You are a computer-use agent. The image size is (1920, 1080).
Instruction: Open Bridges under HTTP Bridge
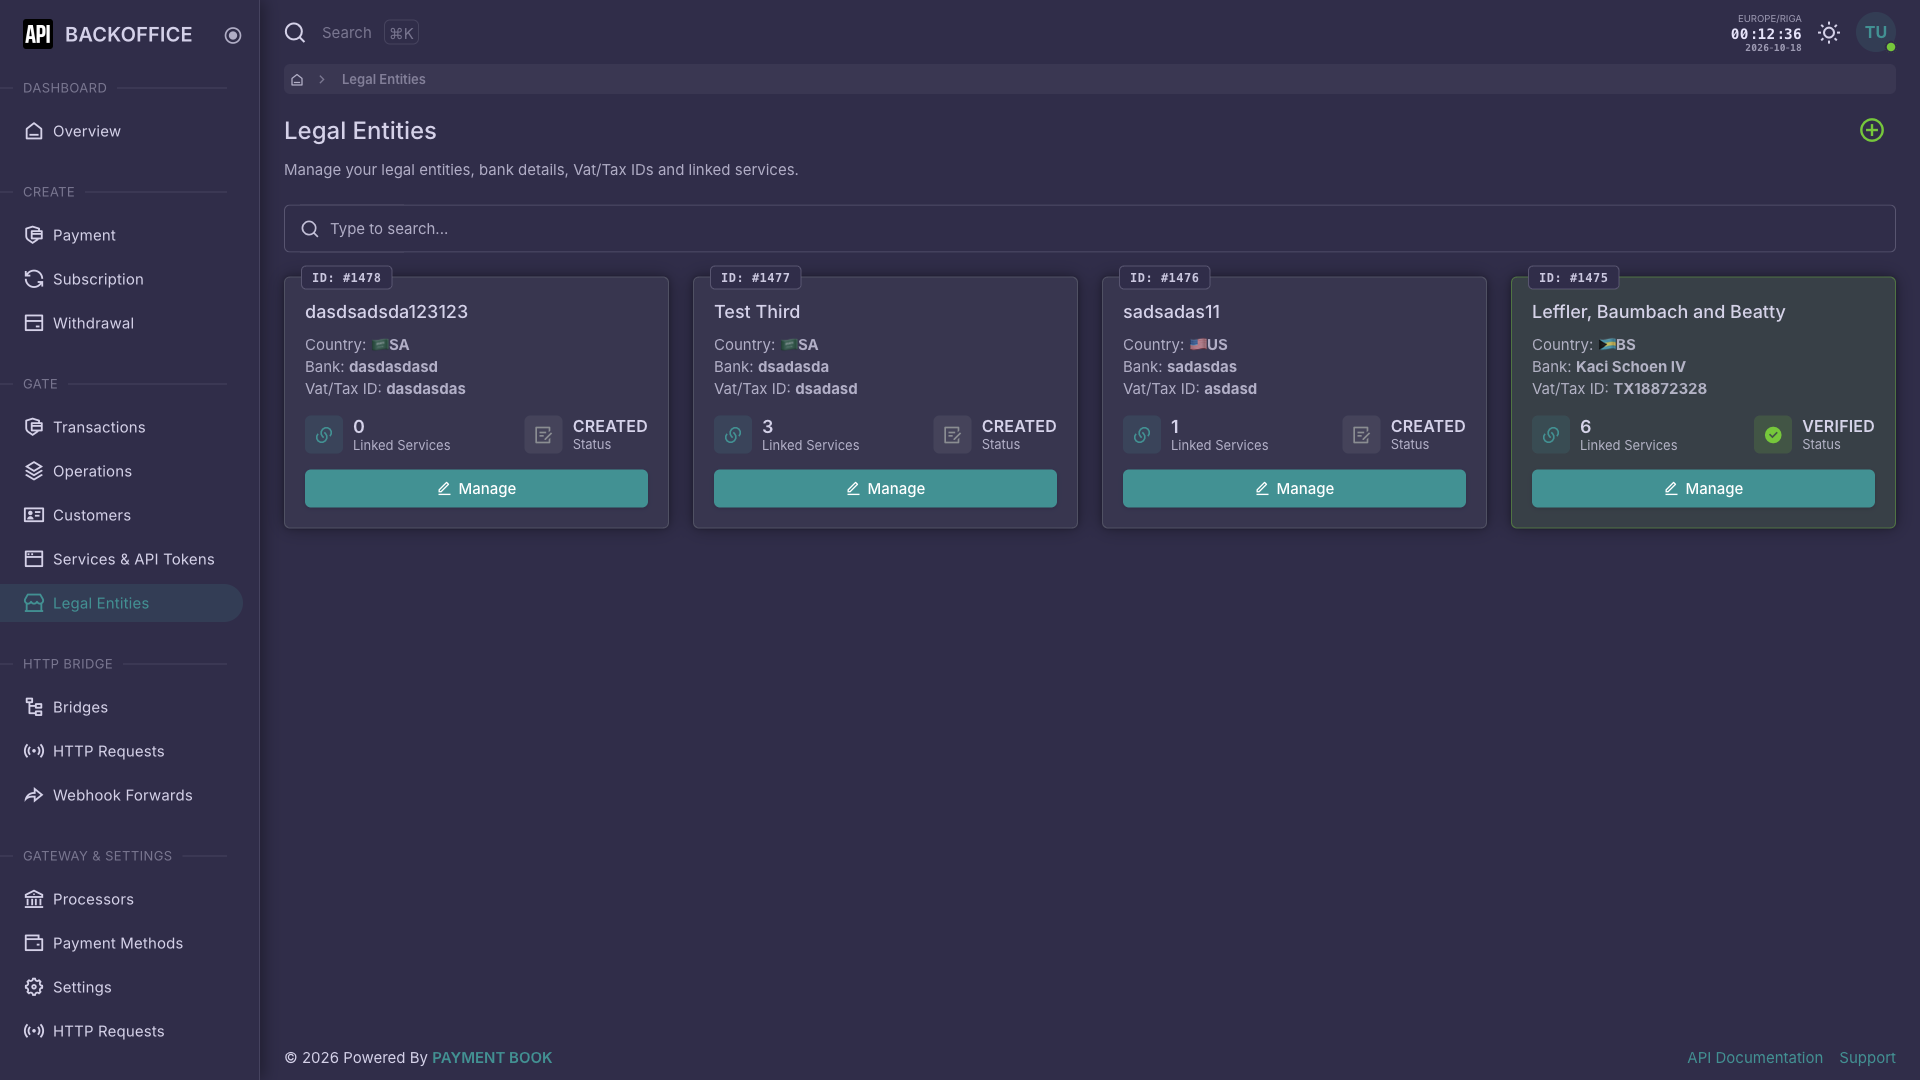pos(121,707)
